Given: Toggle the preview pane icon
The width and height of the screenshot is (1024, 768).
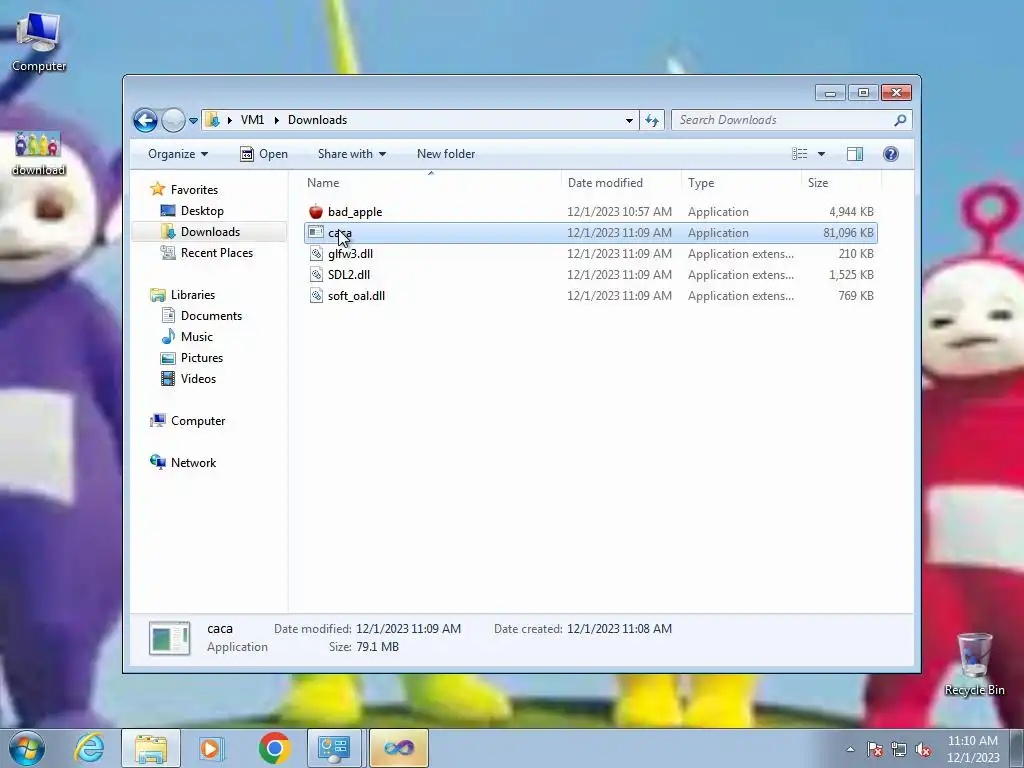Looking at the screenshot, I should tap(855, 154).
